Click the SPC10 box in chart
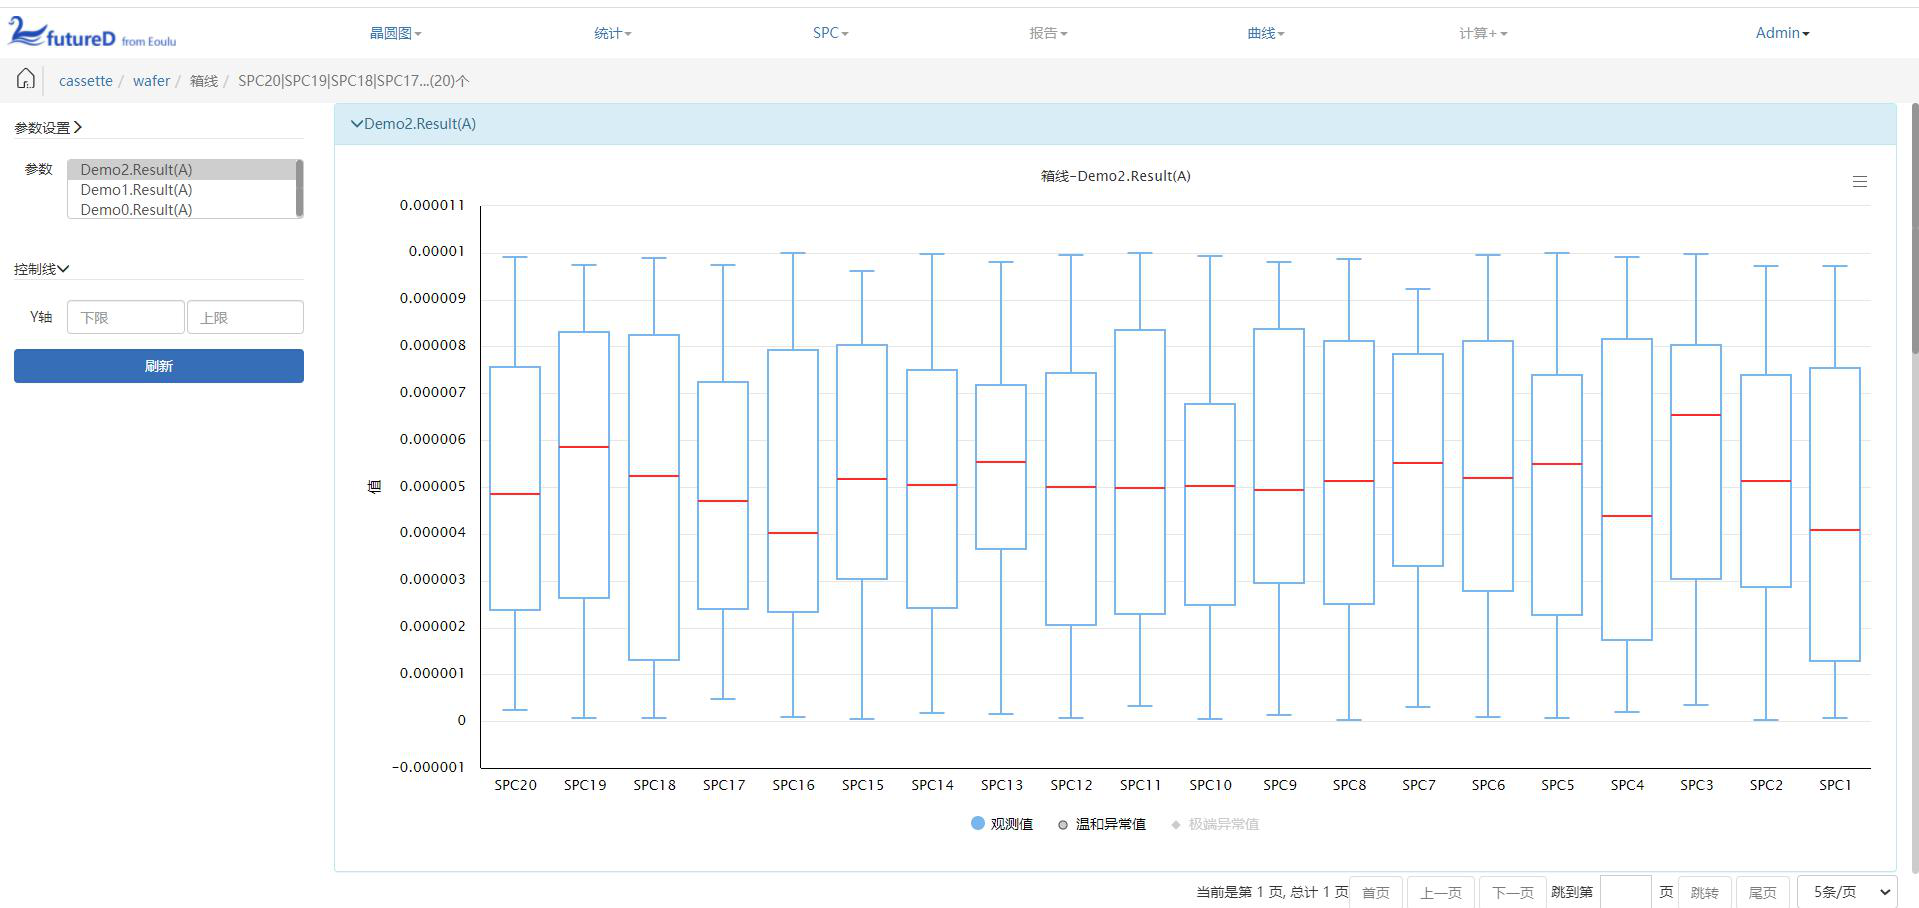This screenshot has height=908, width=1919. (1210, 504)
